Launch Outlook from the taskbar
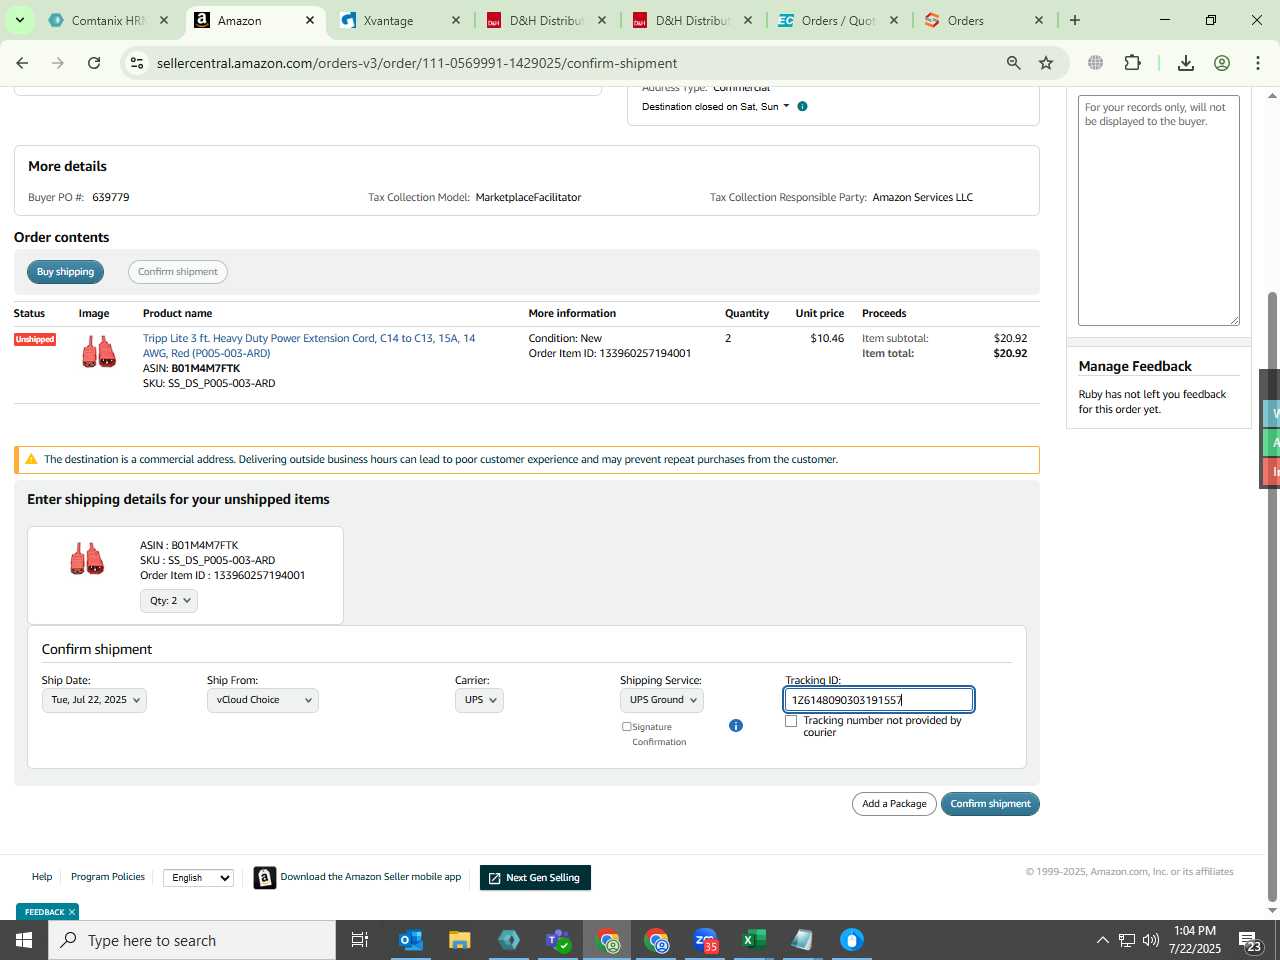The height and width of the screenshot is (960, 1280). (411, 940)
